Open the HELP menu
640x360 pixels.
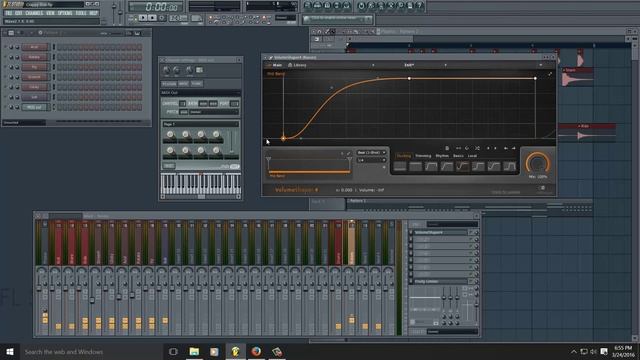(x=93, y=13)
